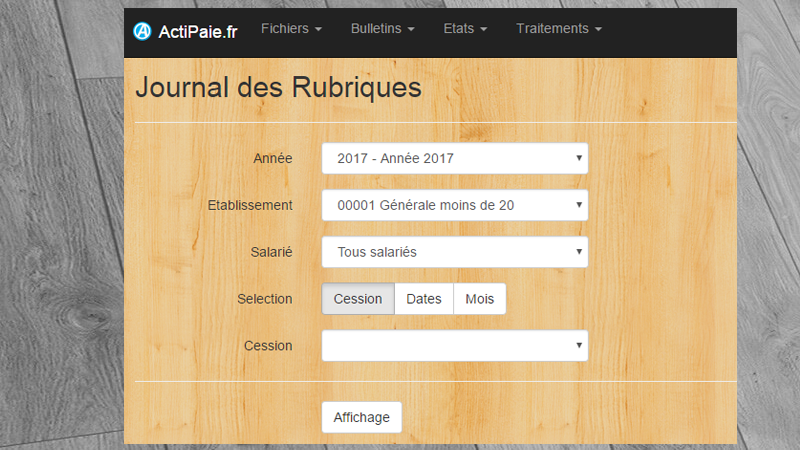Select the Cession selection toggle
Image resolution: width=800 pixels, height=450 pixels.
[x=358, y=299]
